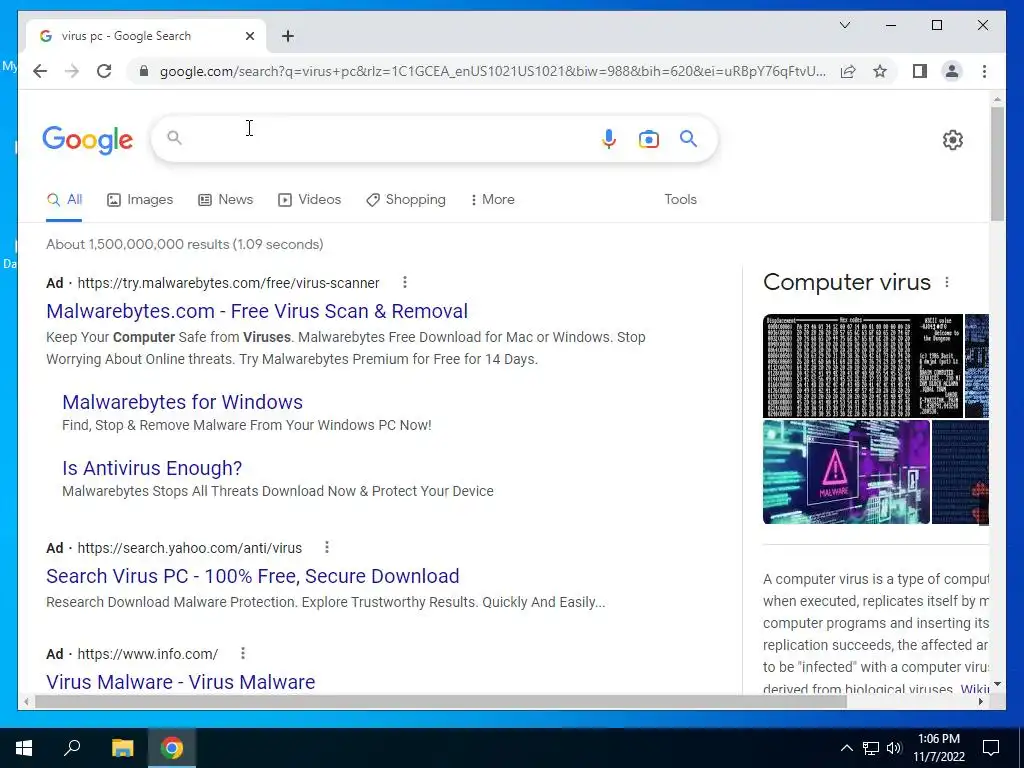Open options dots for the Yahoo ad
Viewport: 1024px width, 768px height.
(x=327, y=547)
